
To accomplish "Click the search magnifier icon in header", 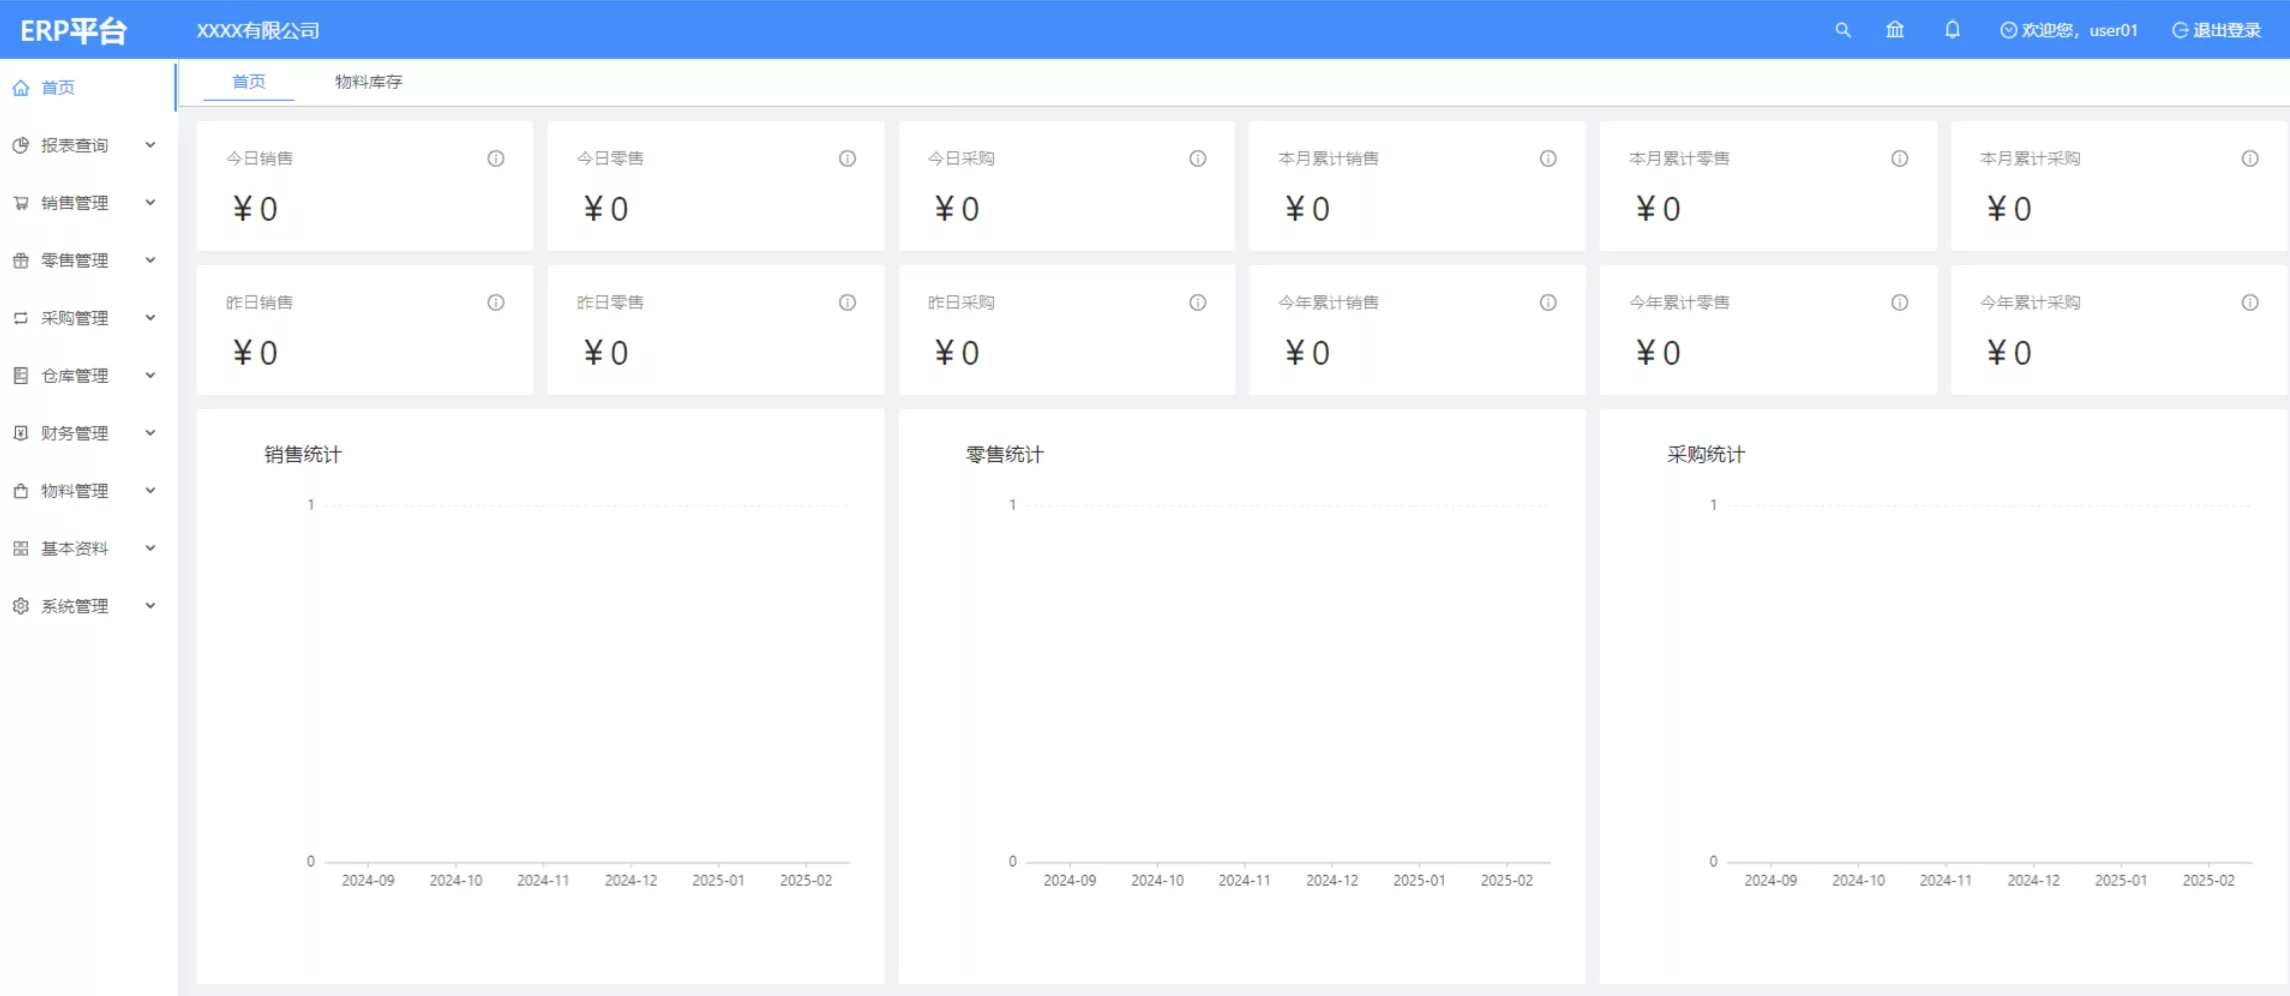I will pyautogui.click(x=1842, y=30).
